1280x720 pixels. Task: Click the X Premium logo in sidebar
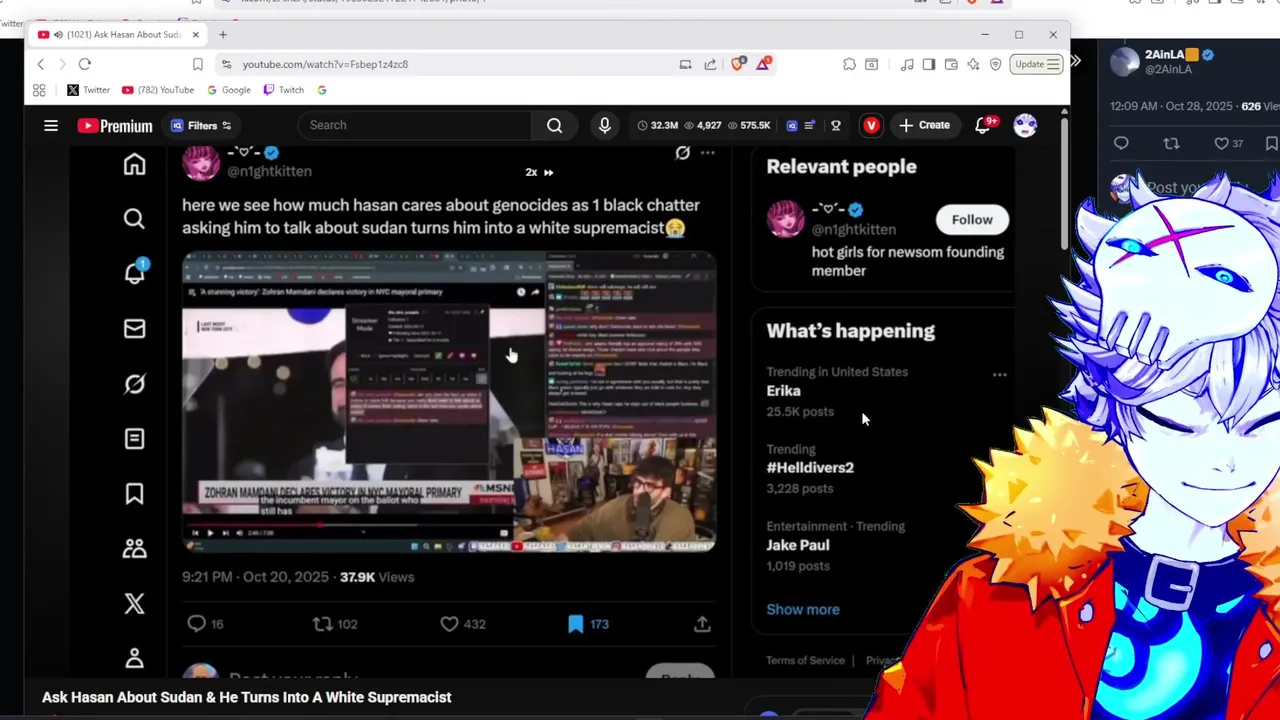[x=134, y=603]
